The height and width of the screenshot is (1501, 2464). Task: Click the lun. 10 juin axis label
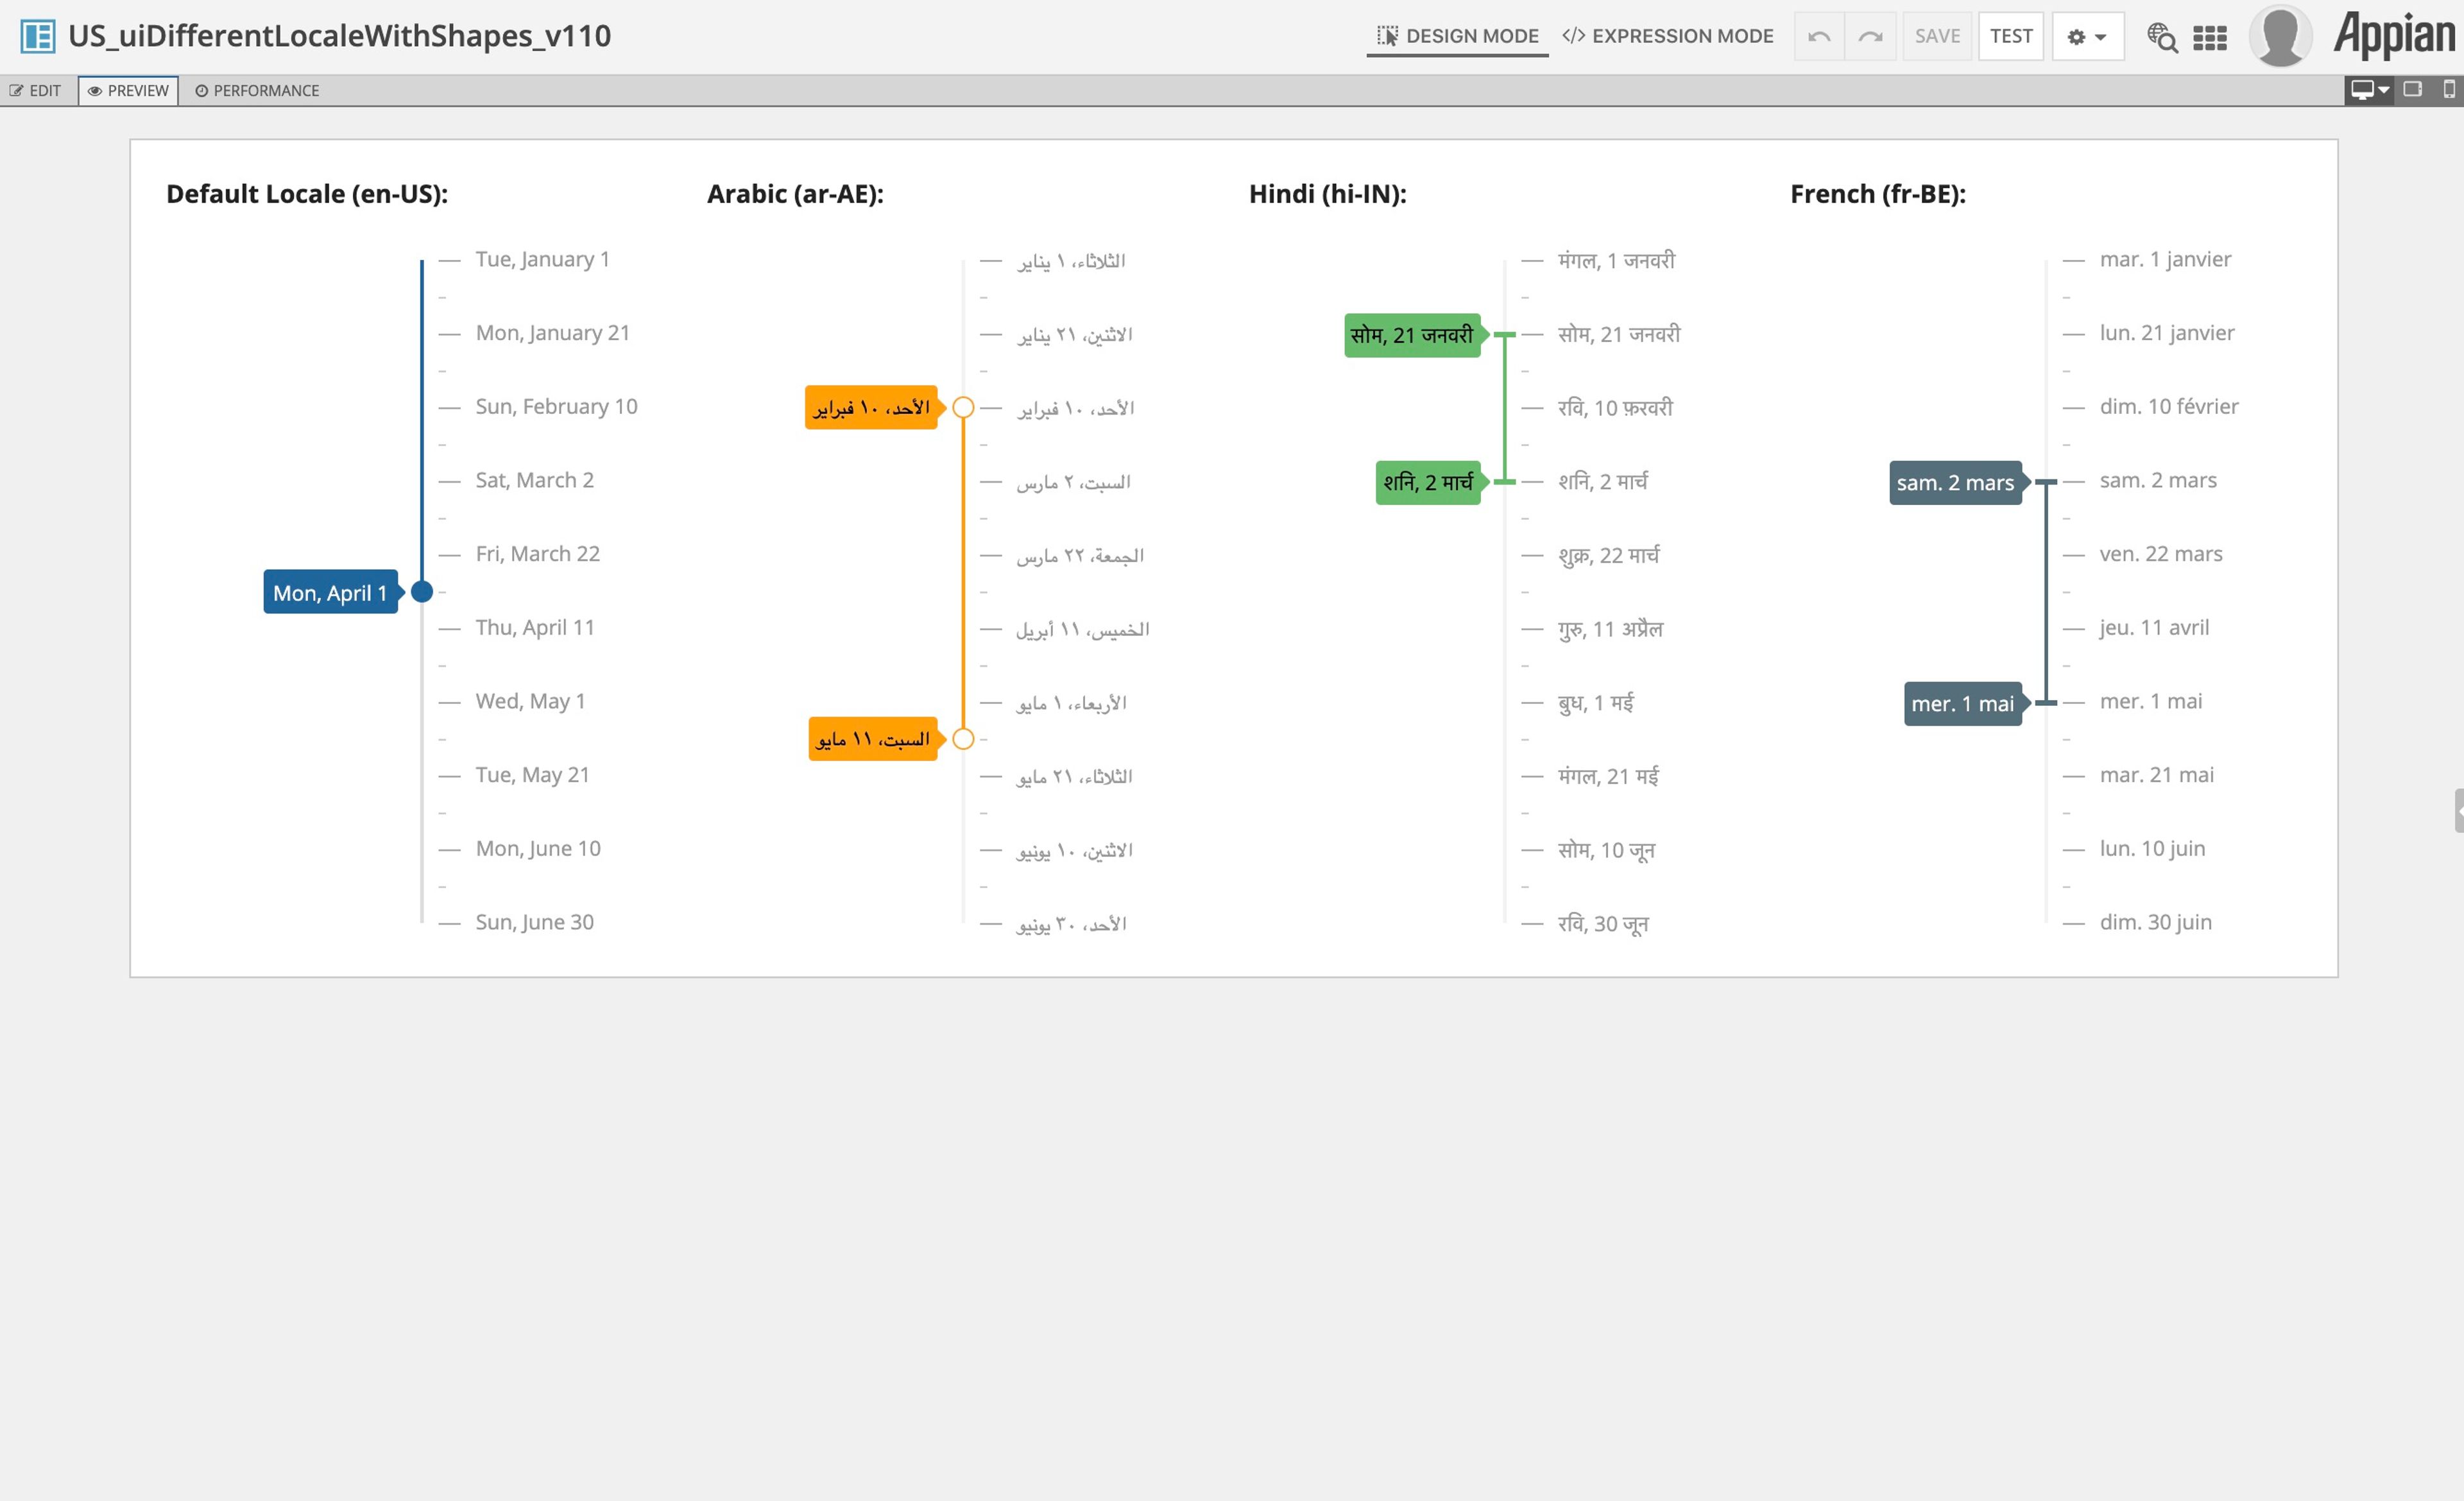coord(2152,848)
